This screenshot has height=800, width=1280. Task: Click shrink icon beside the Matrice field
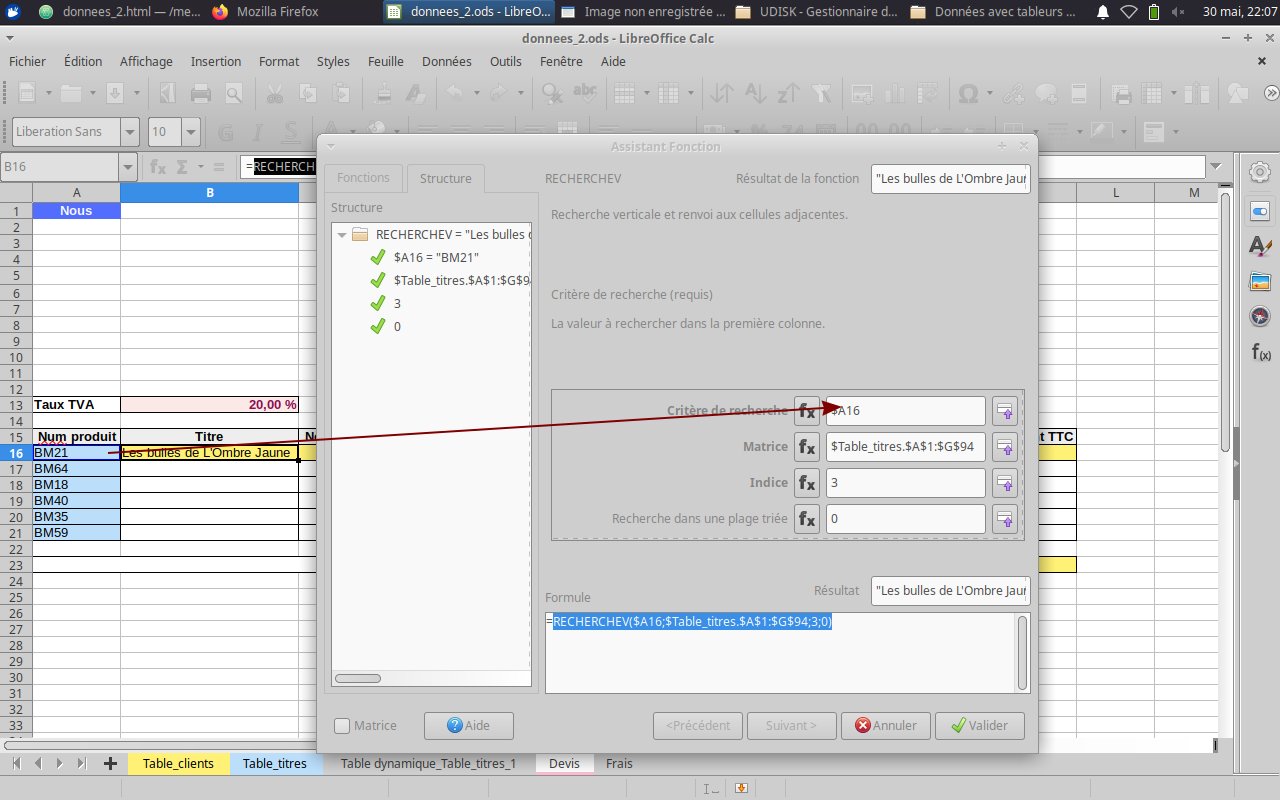(1004, 447)
